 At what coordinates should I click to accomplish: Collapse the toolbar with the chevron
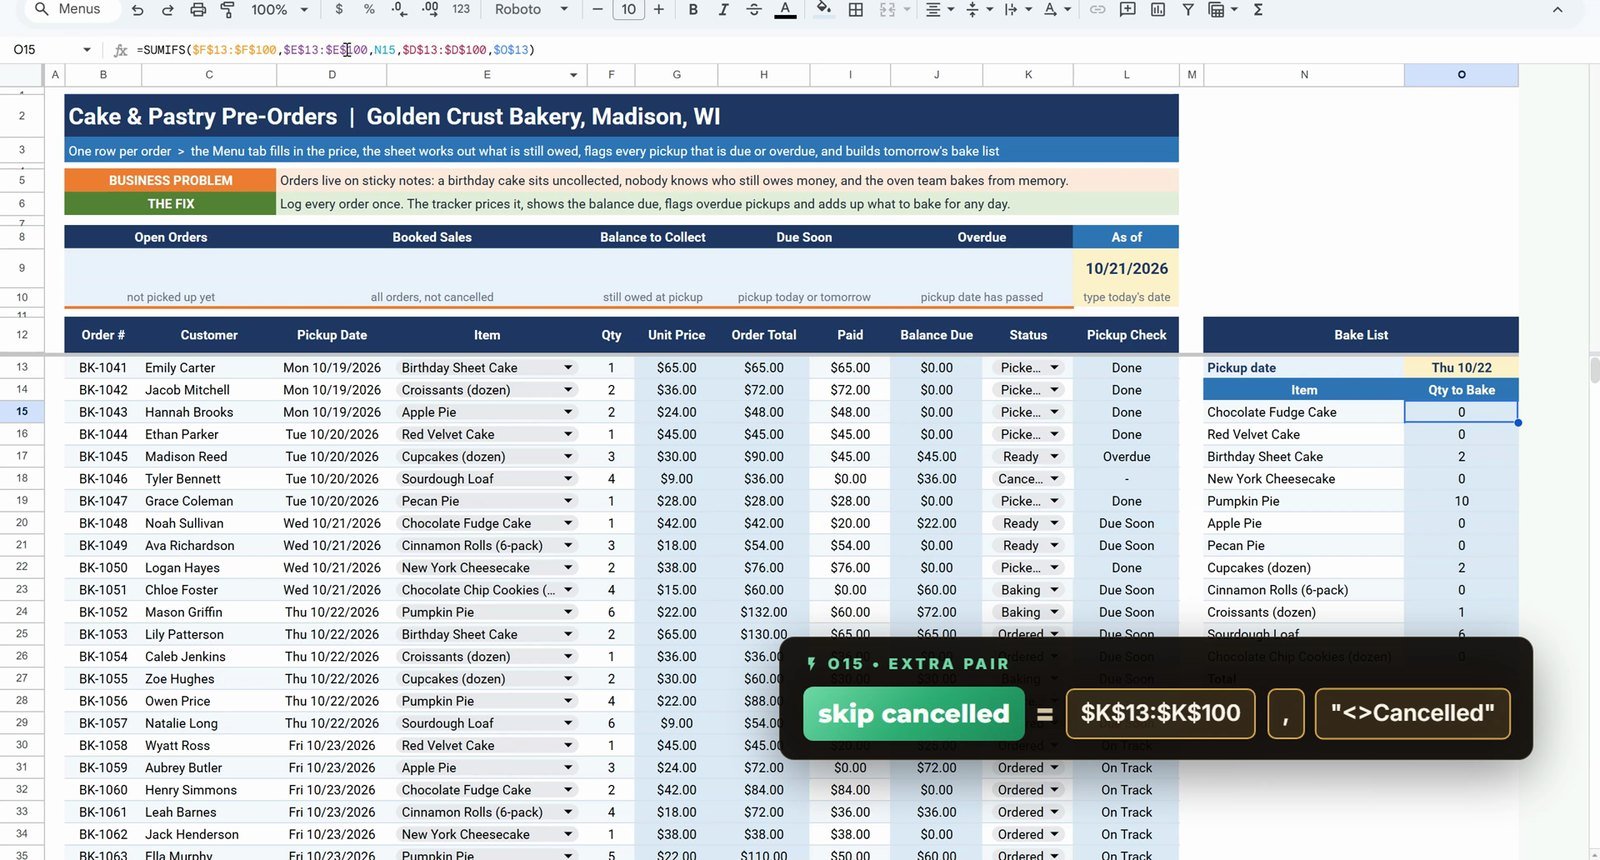pyautogui.click(x=1557, y=10)
